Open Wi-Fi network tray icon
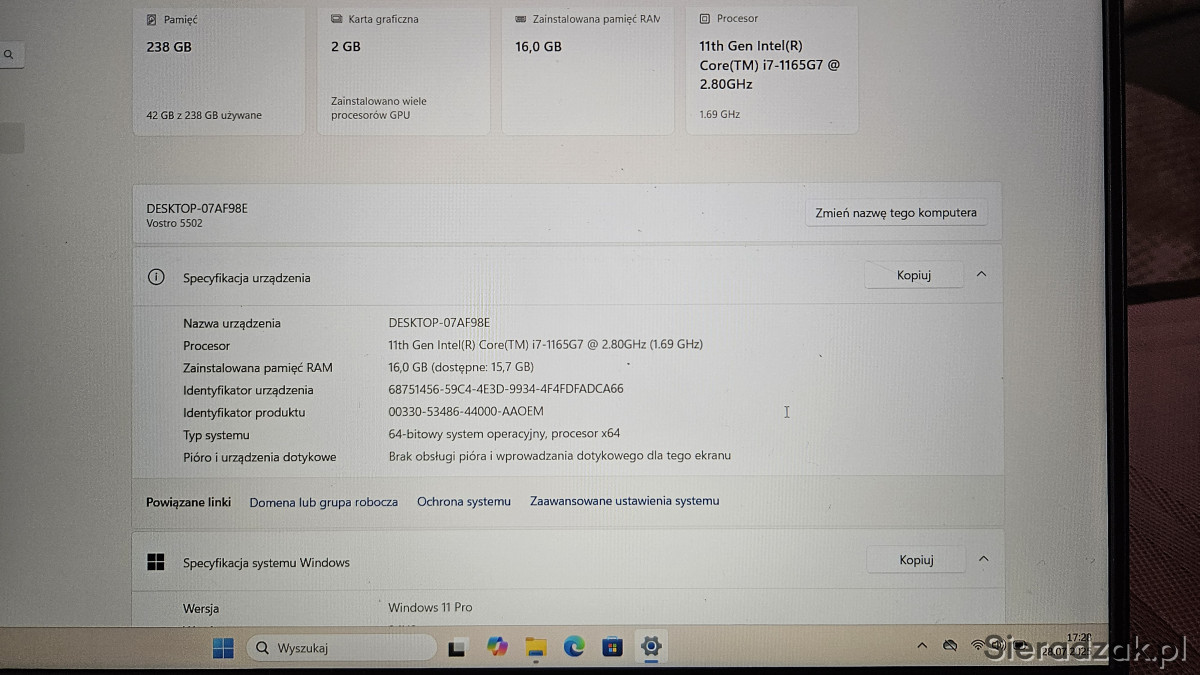Image resolution: width=1200 pixels, height=675 pixels. 979,646
